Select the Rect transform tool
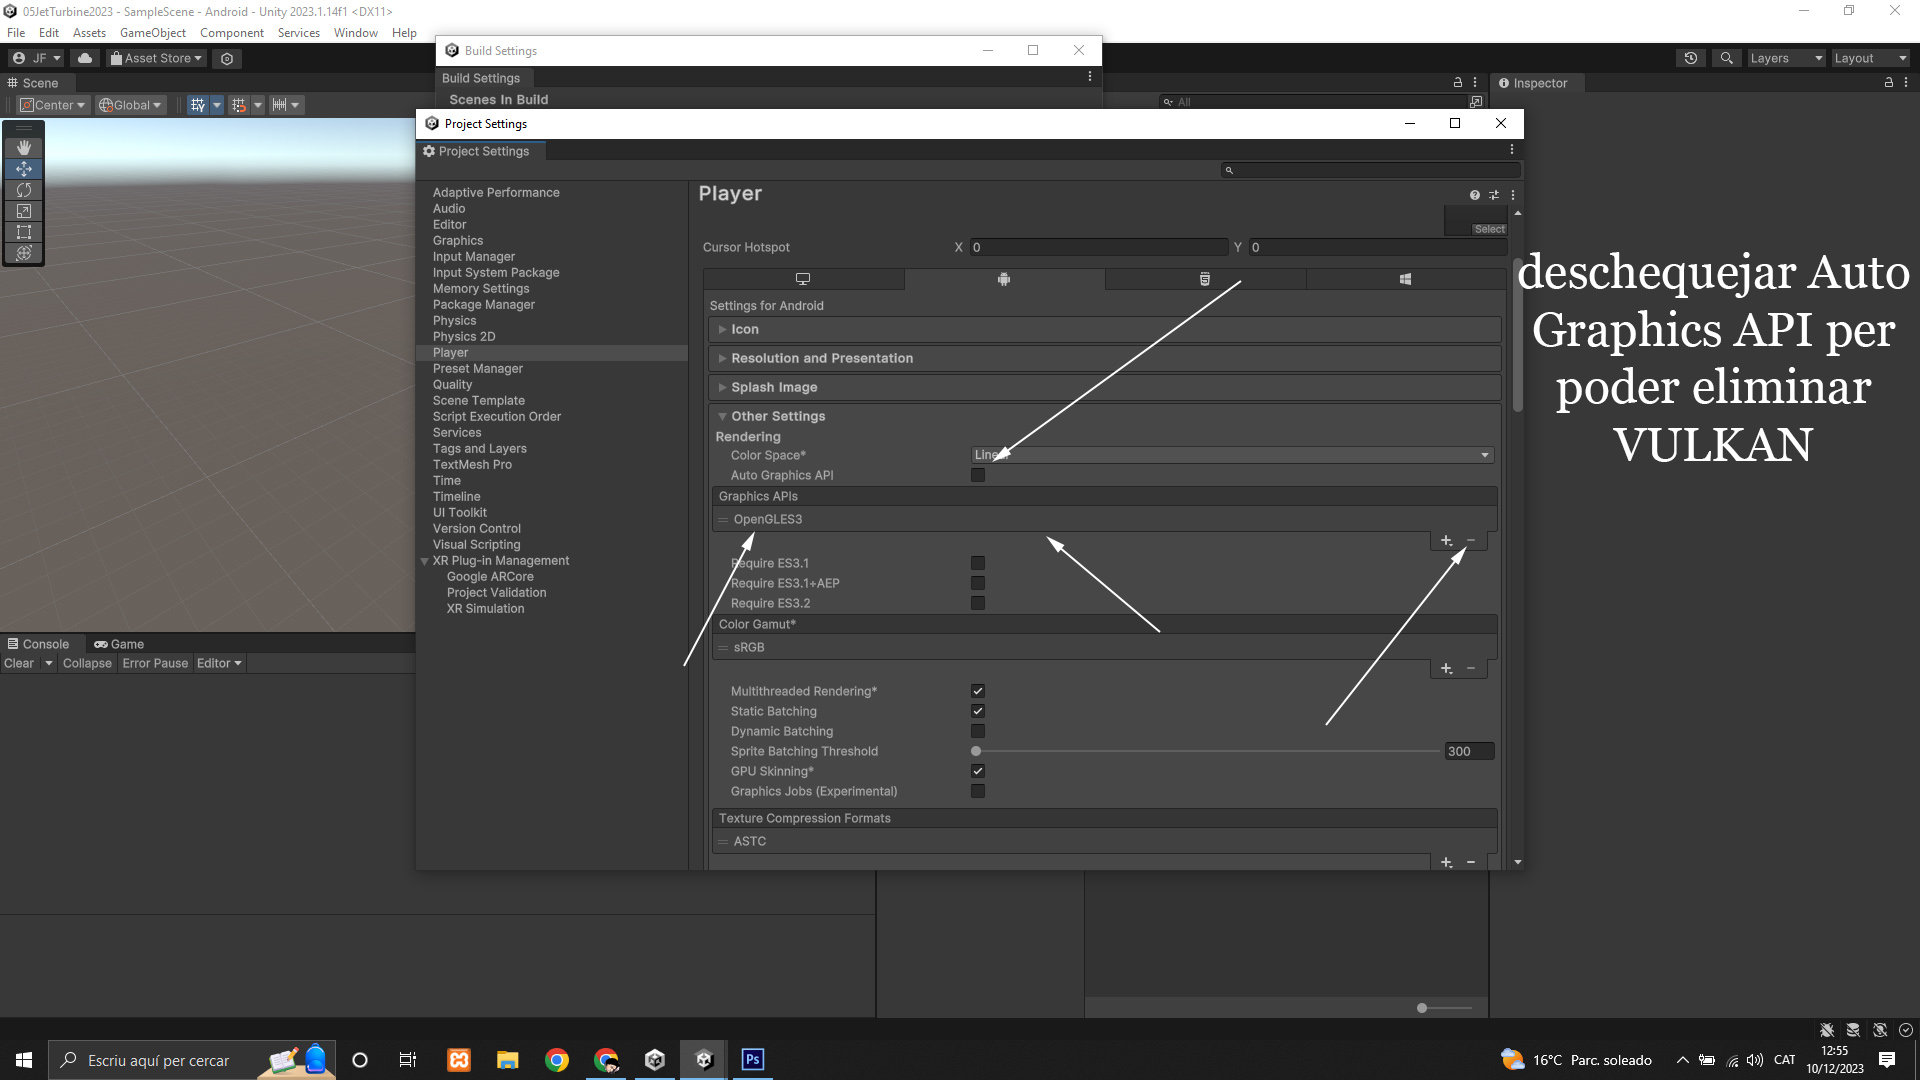This screenshot has height=1080, width=1920. (24, 232)
